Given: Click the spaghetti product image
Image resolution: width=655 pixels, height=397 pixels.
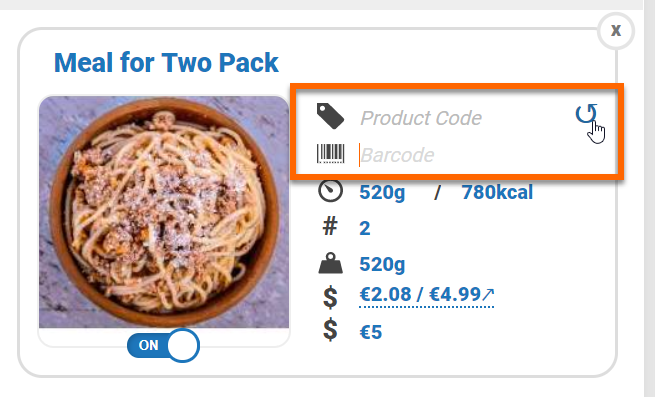Looking at the screenshot, I should 164,212.
